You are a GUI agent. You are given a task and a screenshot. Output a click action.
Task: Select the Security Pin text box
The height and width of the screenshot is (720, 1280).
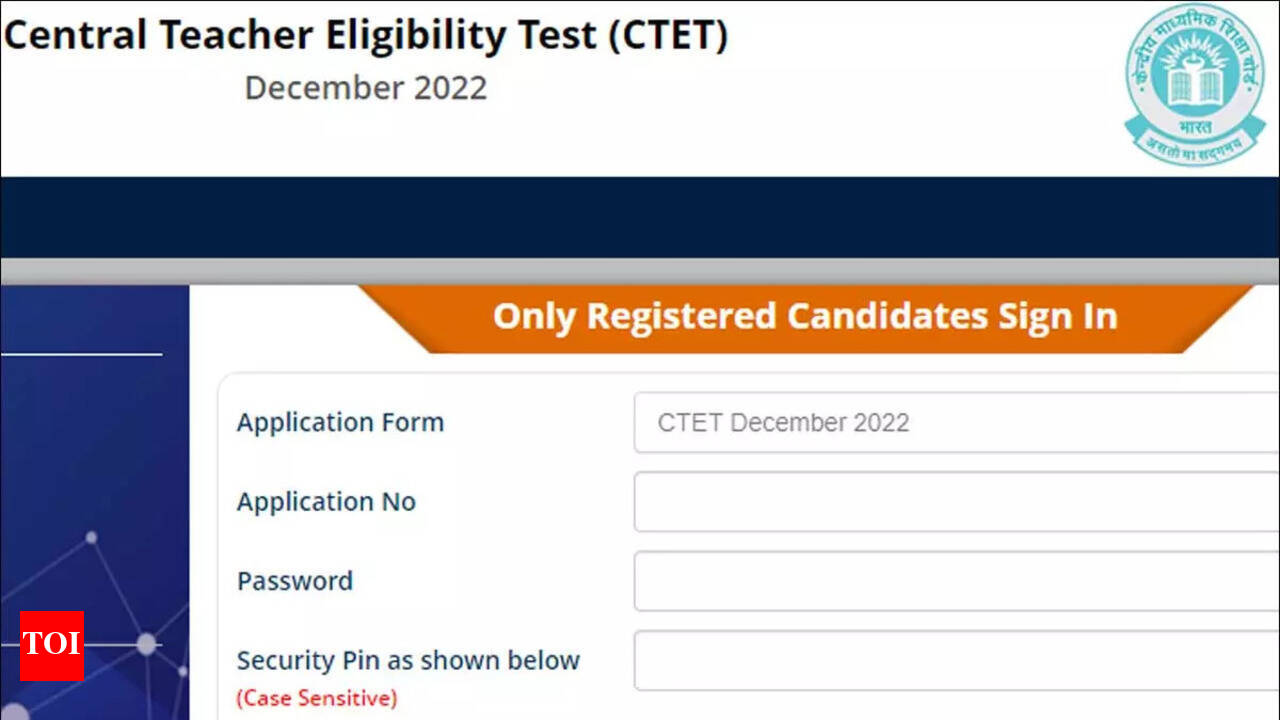pyautogui.click(x=955, y=660)
